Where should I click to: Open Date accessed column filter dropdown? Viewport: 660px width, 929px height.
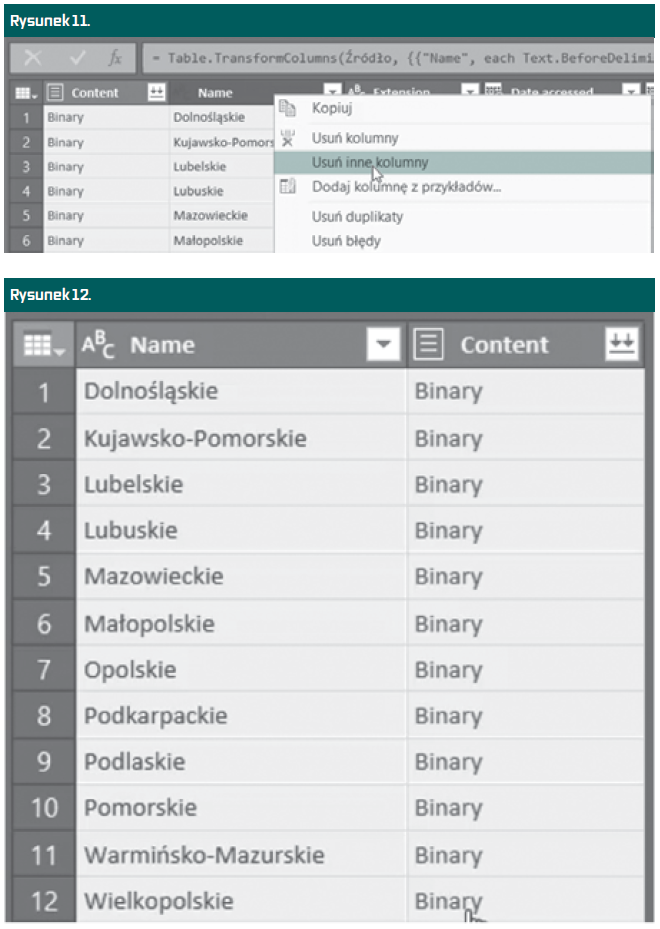(x=632, y=91)
